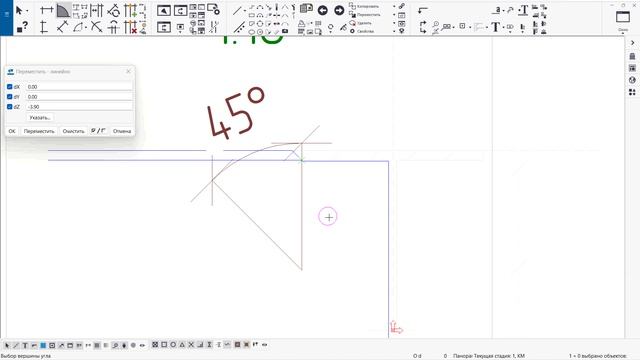Click the dX value input field
640x360 pixels.
click(79, 87)
